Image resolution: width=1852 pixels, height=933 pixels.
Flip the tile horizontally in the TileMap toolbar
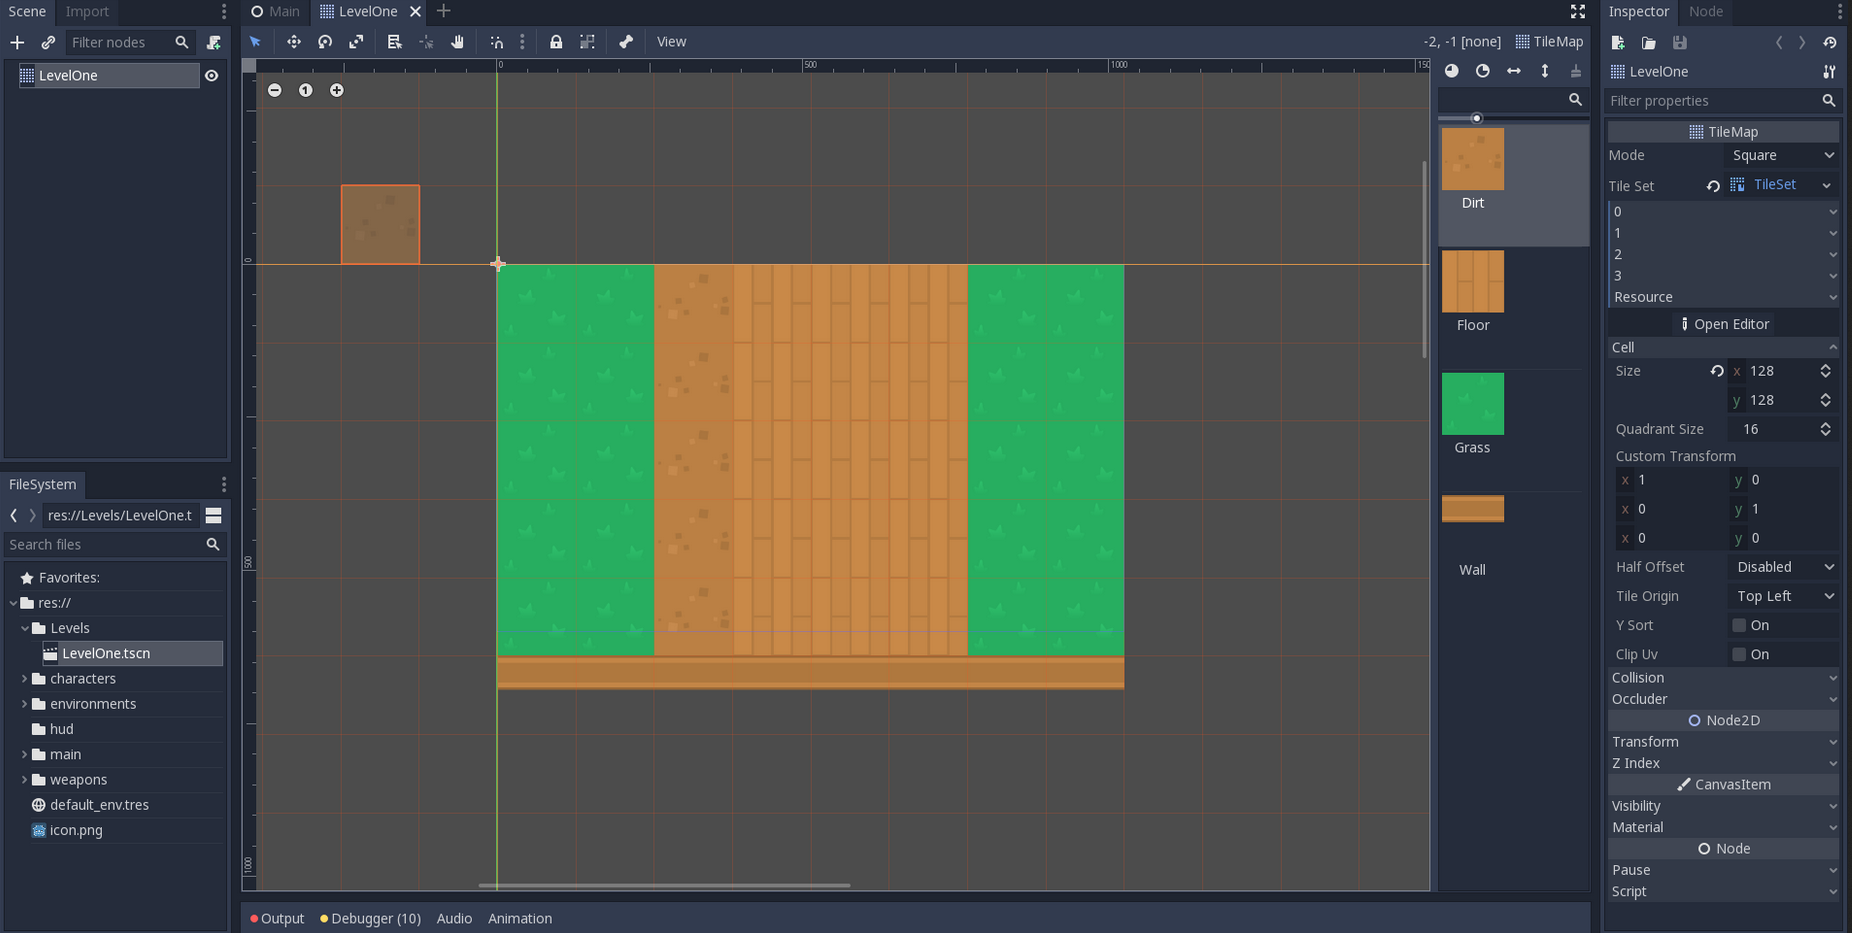tap(1514, 71)
